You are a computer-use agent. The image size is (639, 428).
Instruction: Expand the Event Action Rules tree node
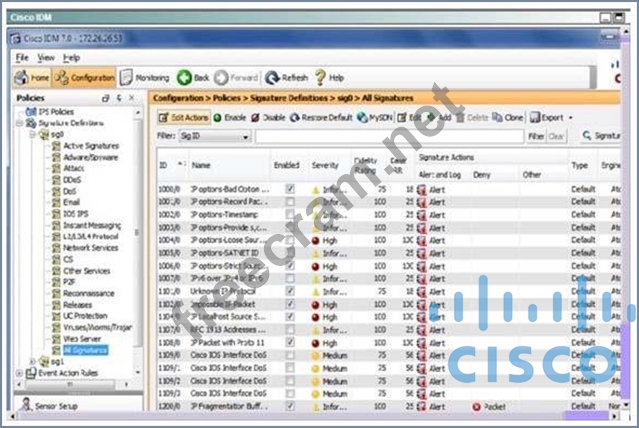(19, 372)
